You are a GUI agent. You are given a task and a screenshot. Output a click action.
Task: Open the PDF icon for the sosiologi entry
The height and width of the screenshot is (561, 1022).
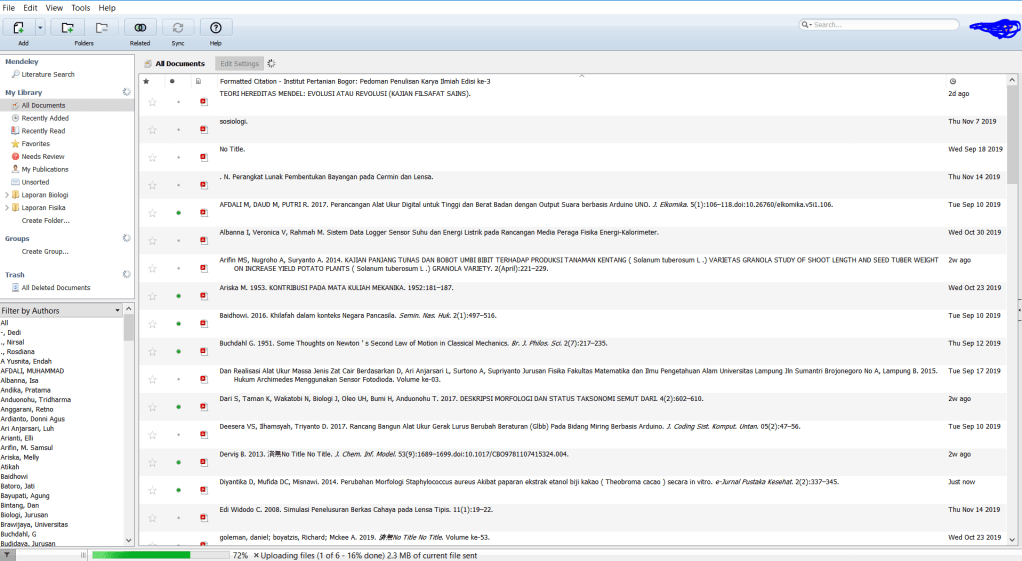[204, 129]
